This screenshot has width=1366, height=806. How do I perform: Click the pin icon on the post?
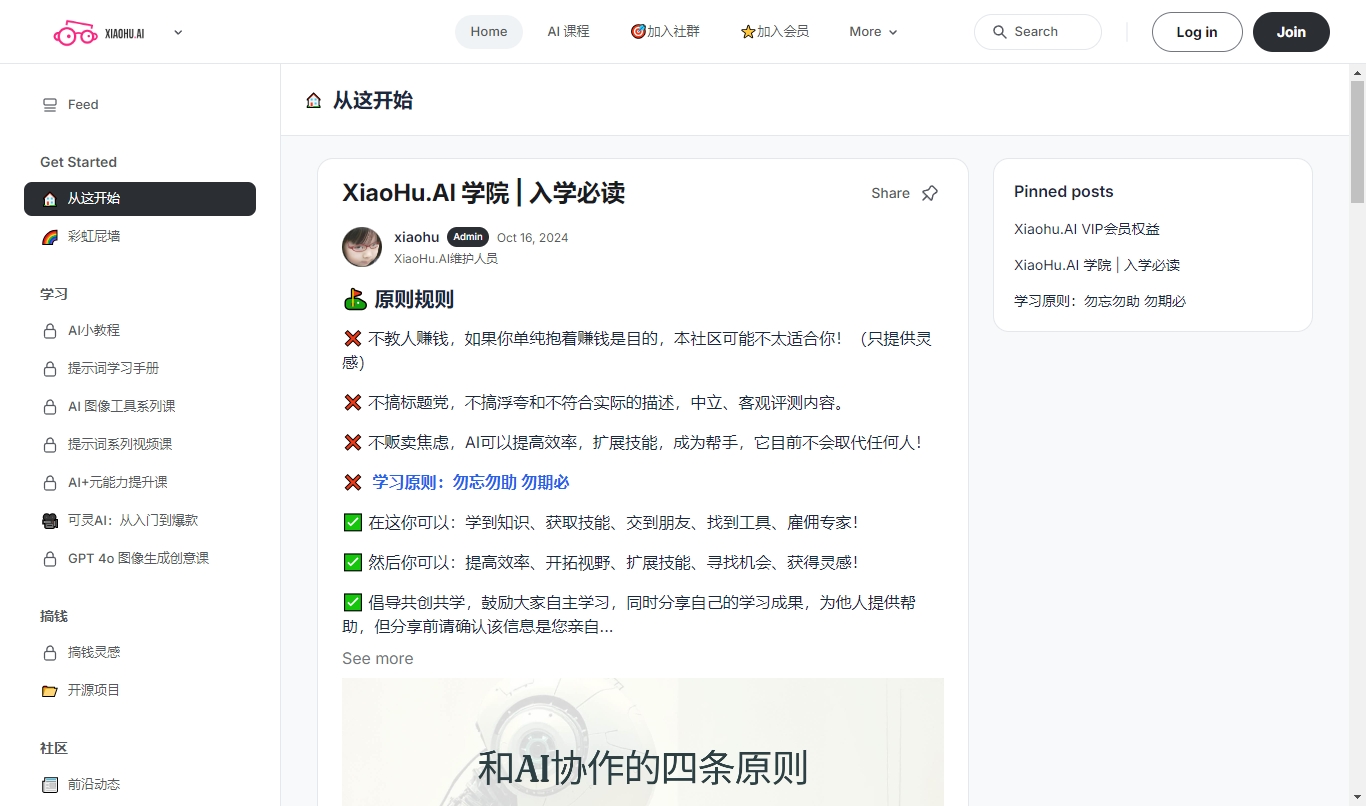[930, 193]
